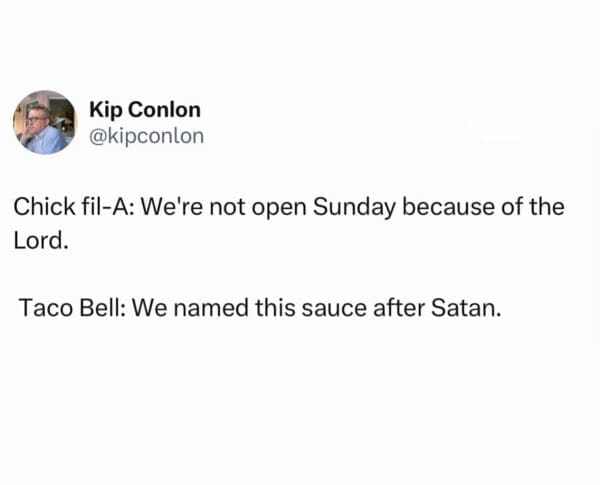Click the @kipconlon handle

(146, 135)
